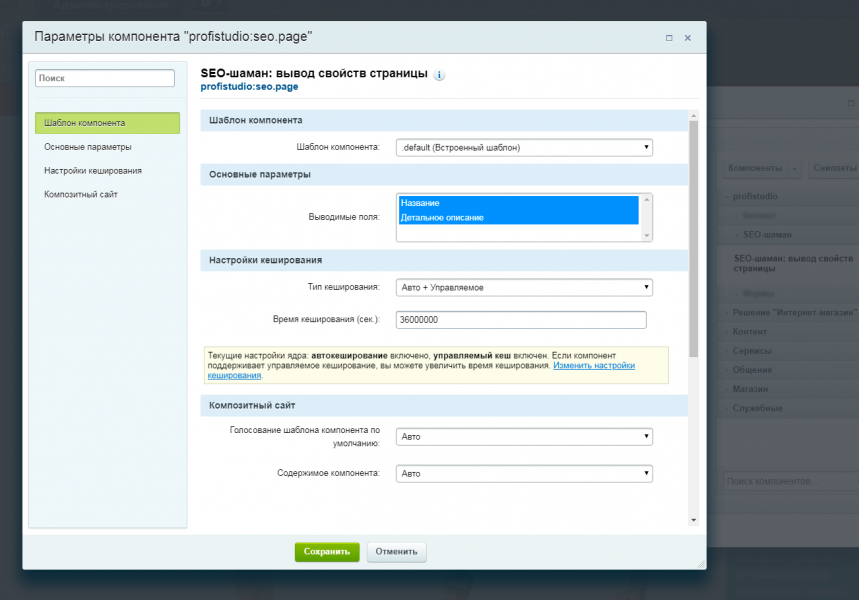Open the Тип кеширования dropdown
Screen dimensions: 859x600
pos(524,288)
